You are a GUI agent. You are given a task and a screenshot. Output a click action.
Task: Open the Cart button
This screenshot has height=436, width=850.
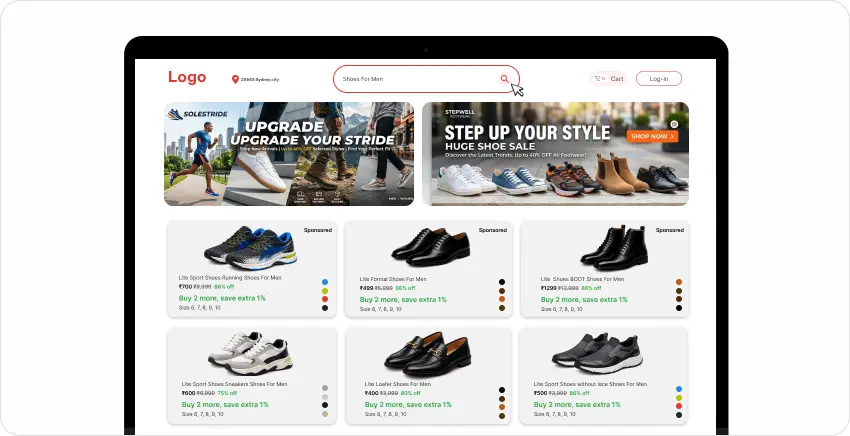click(x=609, y=79)
